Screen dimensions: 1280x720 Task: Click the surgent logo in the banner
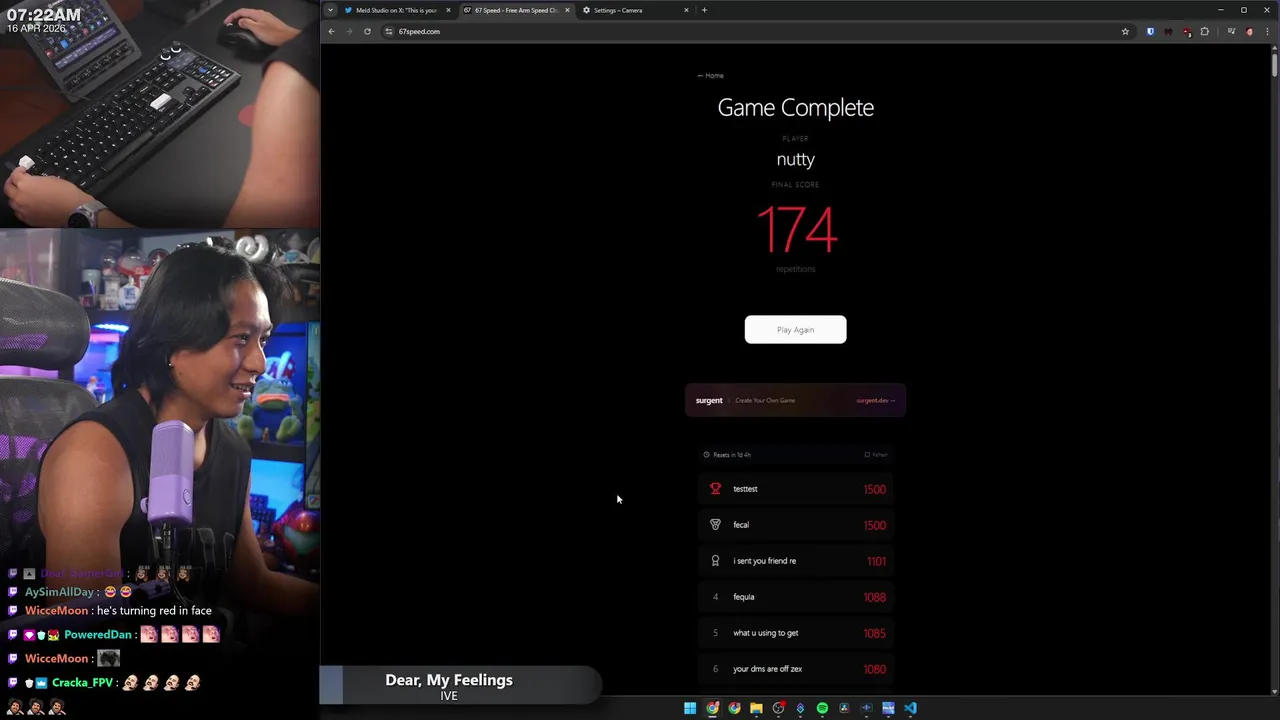[709, 401]
